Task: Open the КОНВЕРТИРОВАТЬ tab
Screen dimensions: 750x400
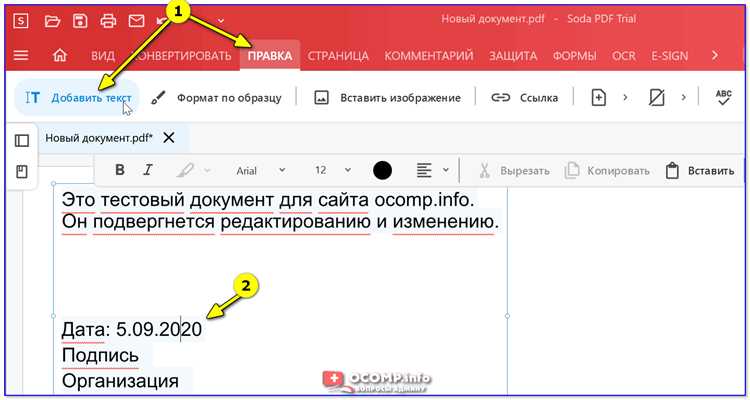Action: (183, 56)
